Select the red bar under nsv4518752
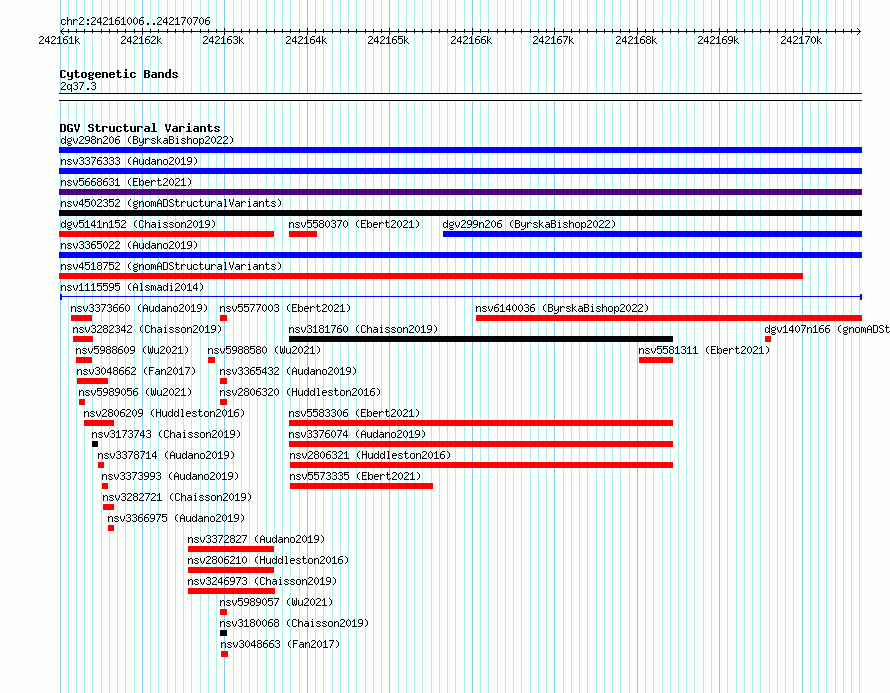 tap(431, 276)
